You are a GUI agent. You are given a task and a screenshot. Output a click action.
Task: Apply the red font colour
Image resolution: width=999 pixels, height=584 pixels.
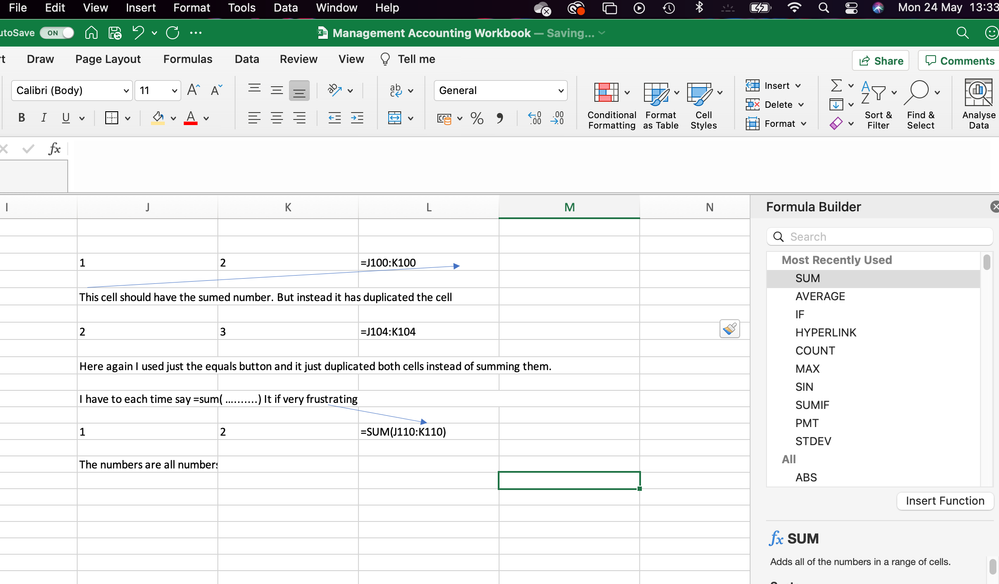(x=190, y=118)
